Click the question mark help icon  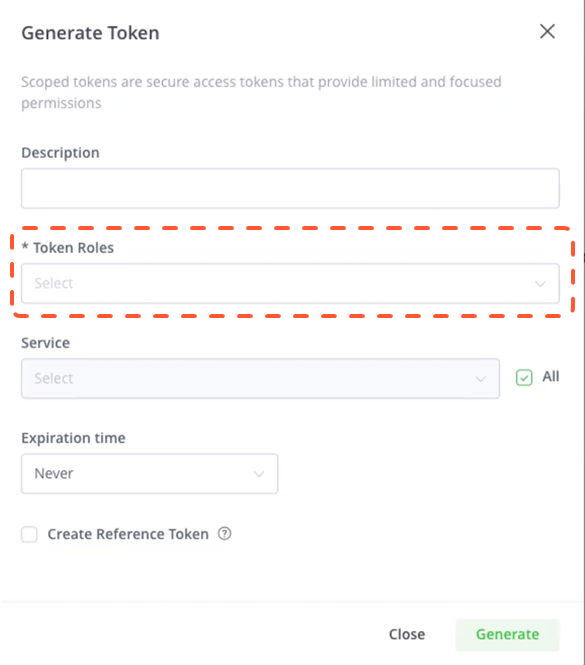click(x=224, y=534)
